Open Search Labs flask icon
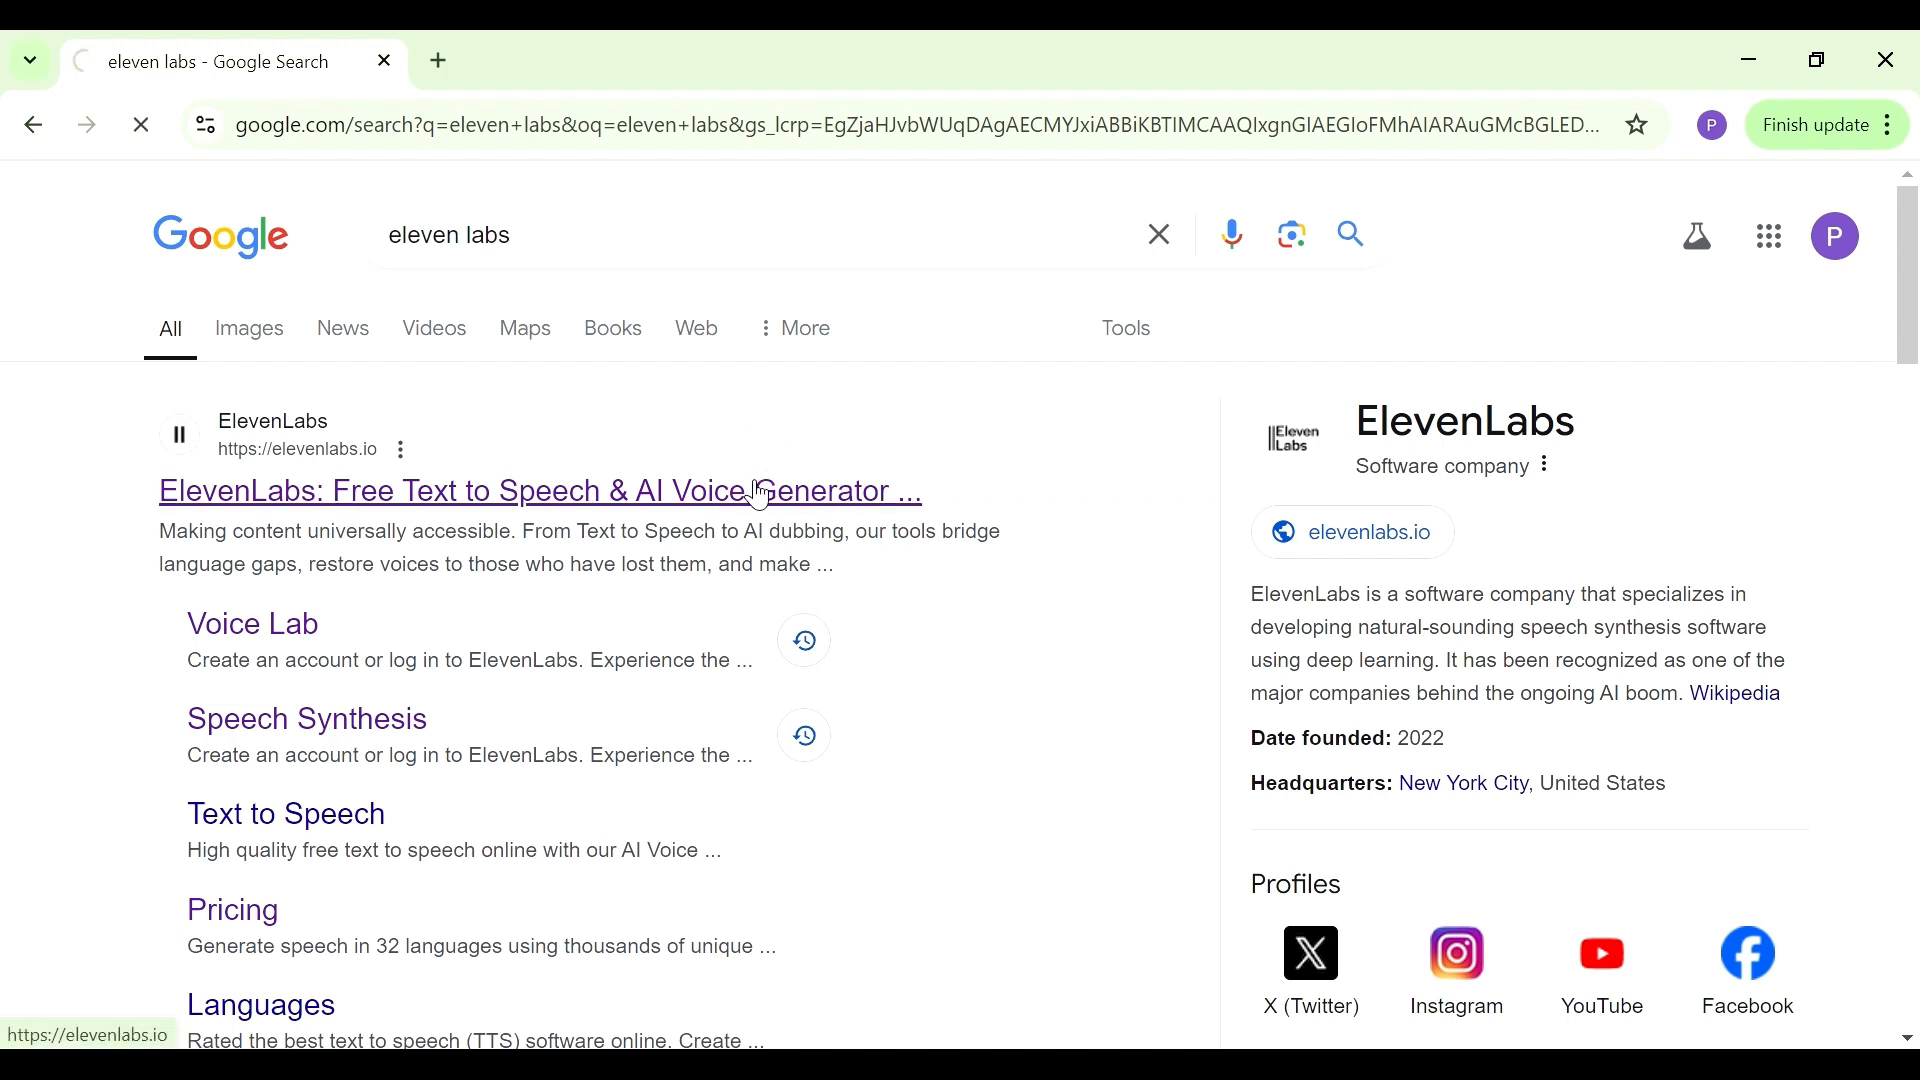The image size is (1920, 1080). (1698, 237)
